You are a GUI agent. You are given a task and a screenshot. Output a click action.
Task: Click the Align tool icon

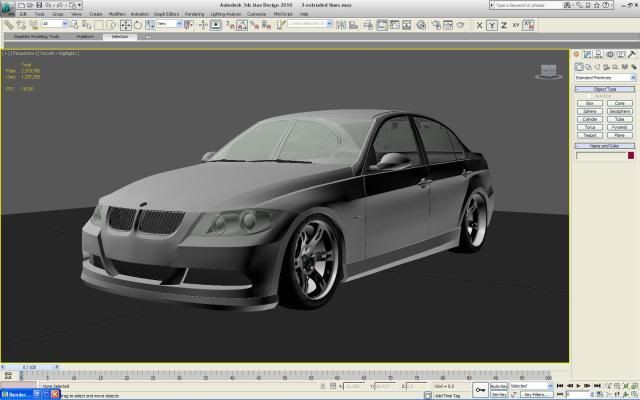coord(353,25)
